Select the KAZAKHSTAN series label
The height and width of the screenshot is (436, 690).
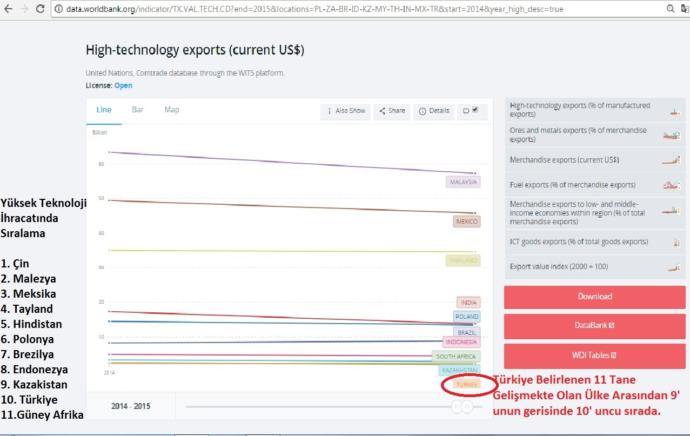click(x=460, y=370)
